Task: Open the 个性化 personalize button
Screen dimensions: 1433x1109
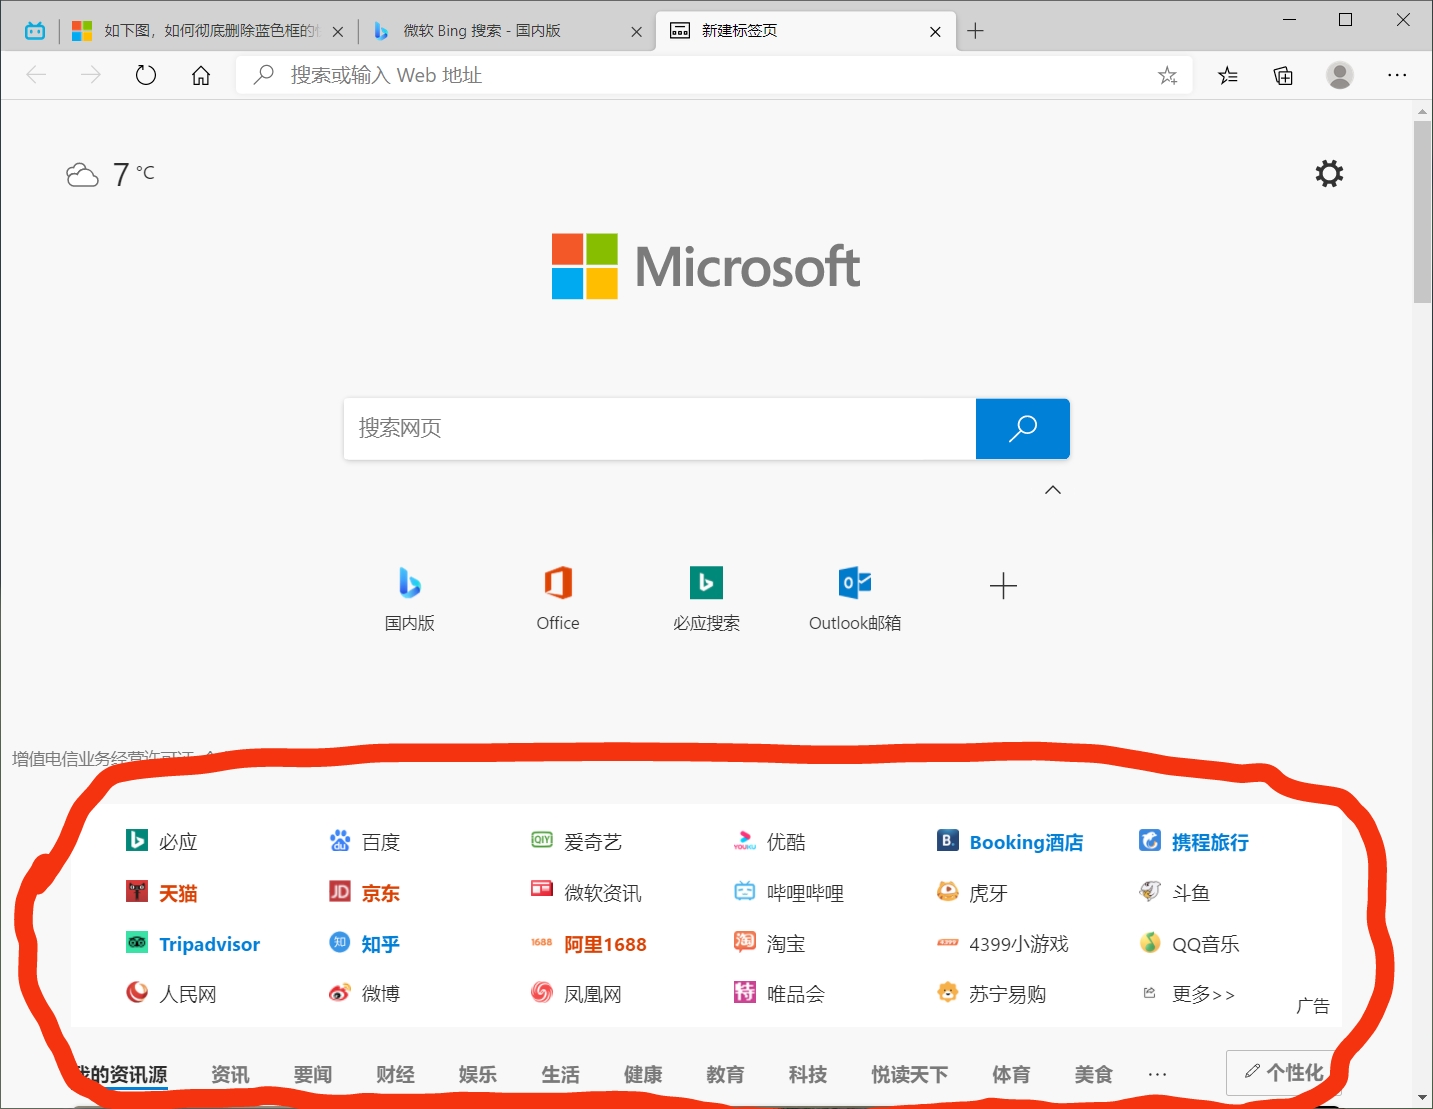Action: [1284, 1073]
